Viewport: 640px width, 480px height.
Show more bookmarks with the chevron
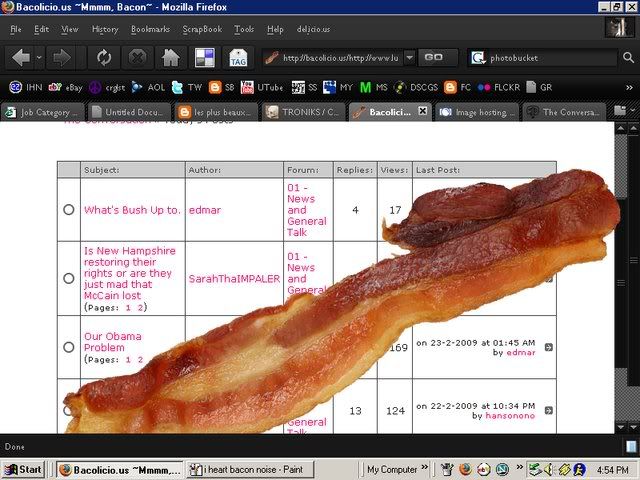click(x=629, y=87)
